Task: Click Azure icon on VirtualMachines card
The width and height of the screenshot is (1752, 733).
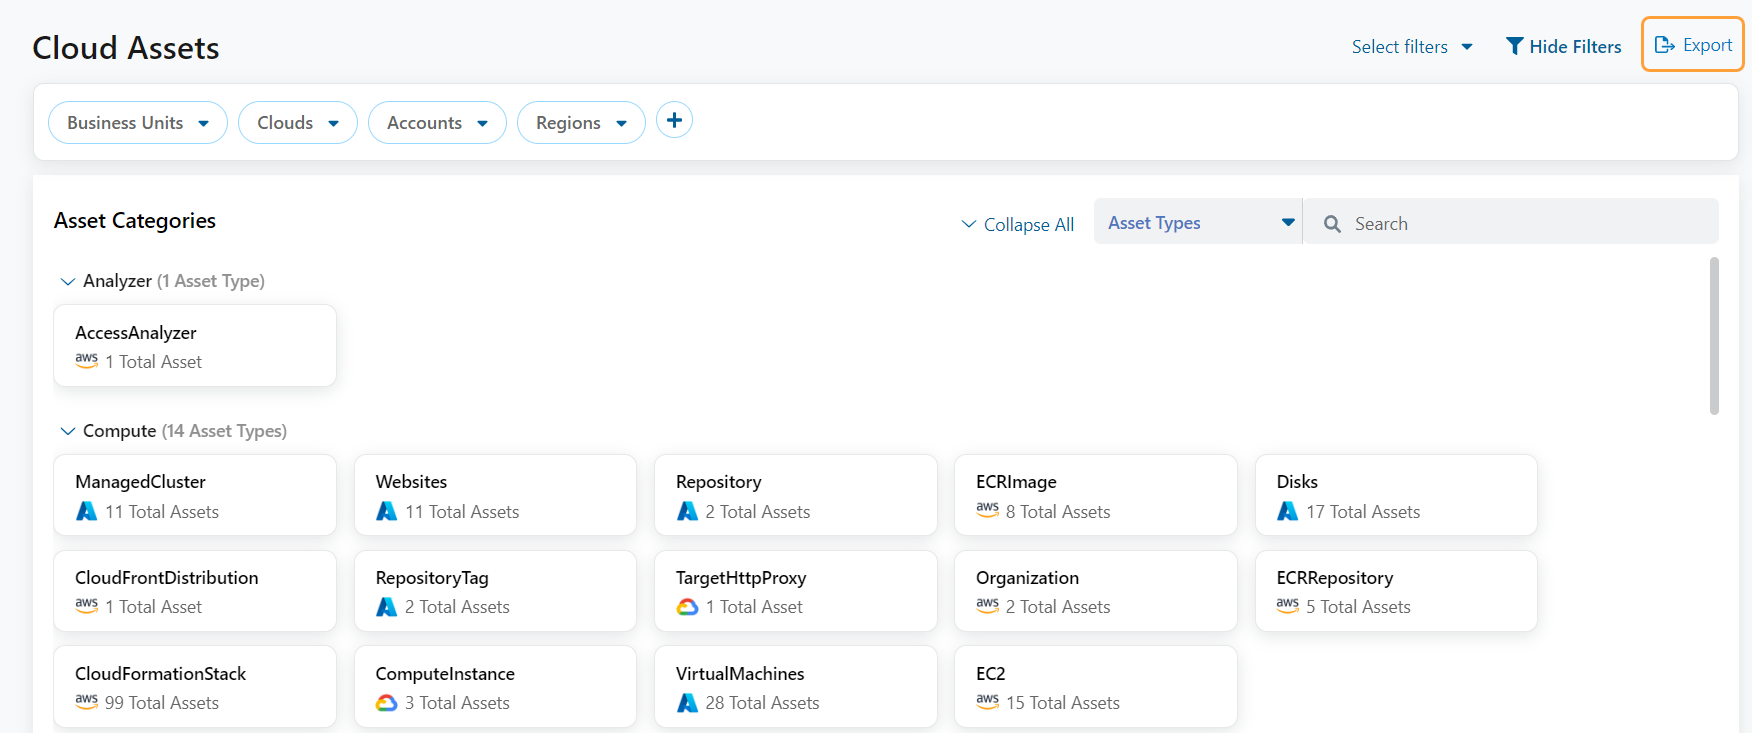Action: click(687, 703)
